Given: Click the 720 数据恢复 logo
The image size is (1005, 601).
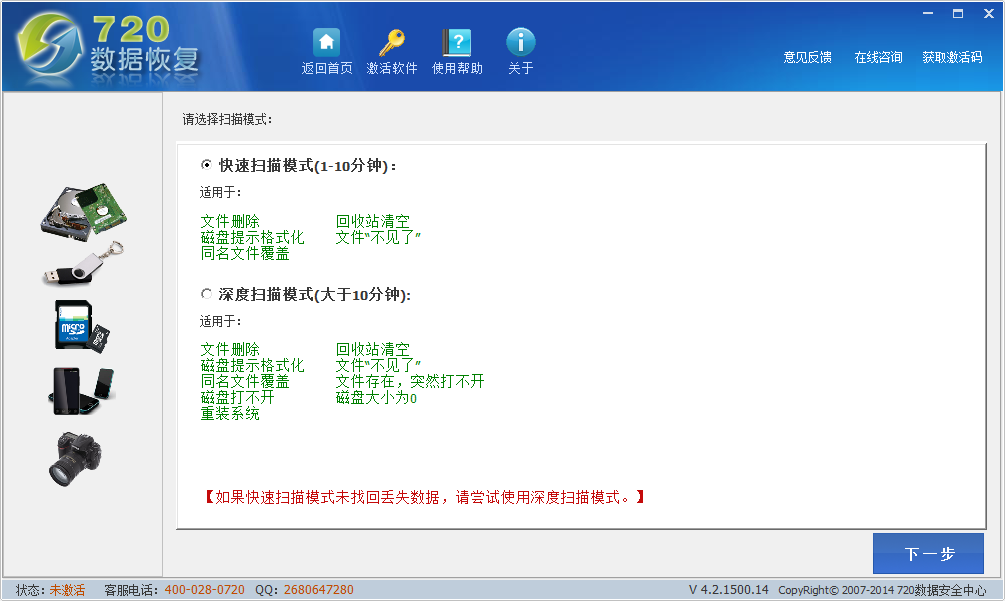Looking at the screenshot, I should (109, 50).
